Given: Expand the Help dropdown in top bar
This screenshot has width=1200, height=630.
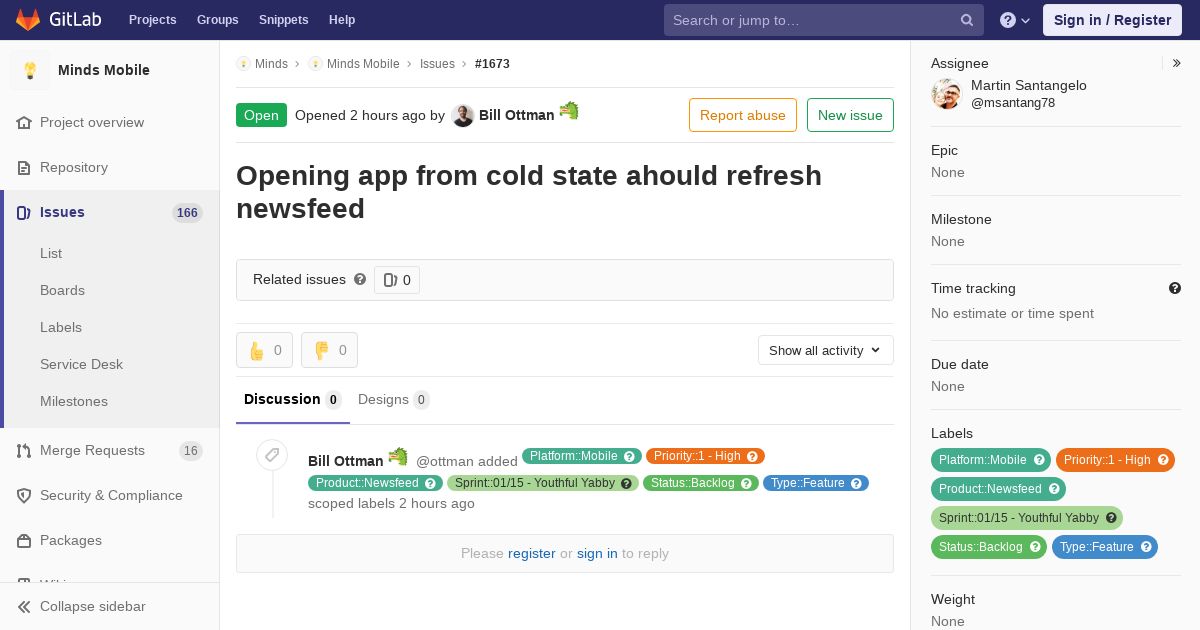Looking at the screenshot, I should (x=1015, y=20).
